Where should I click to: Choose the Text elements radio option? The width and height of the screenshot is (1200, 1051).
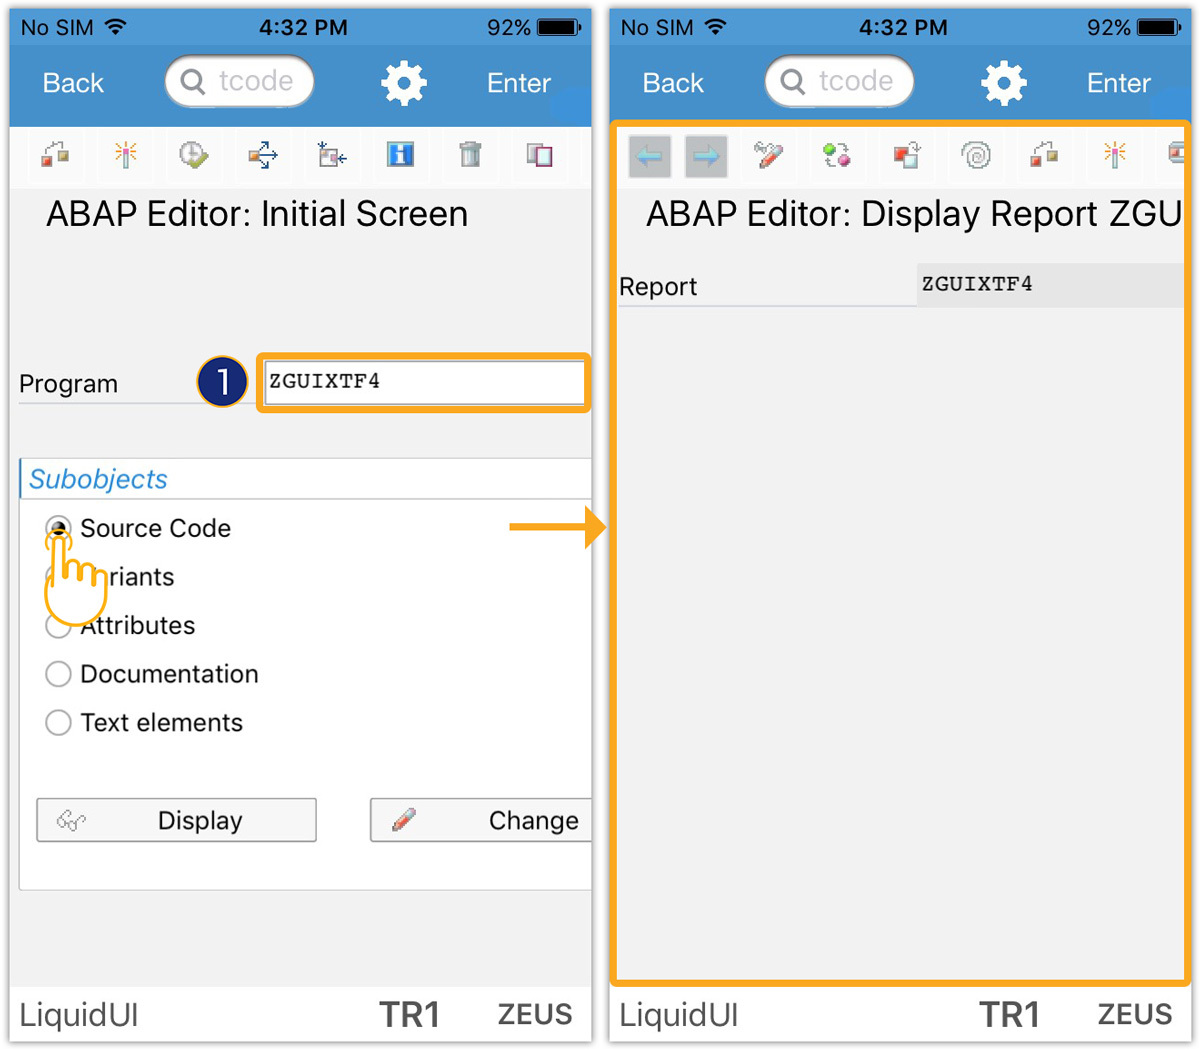point(58,723)
